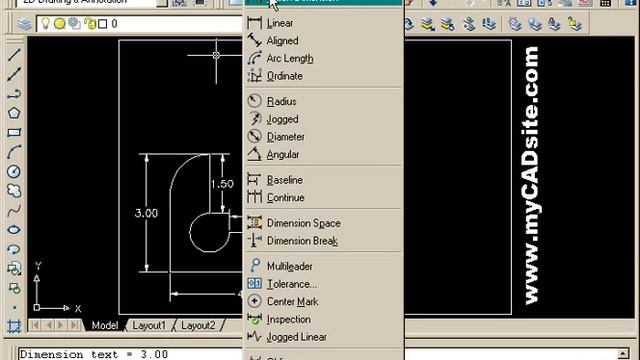The height and width of the screenshot is (360, 640).
Task: Go to previous layout tab arrow
Action: tap(49, 325)
